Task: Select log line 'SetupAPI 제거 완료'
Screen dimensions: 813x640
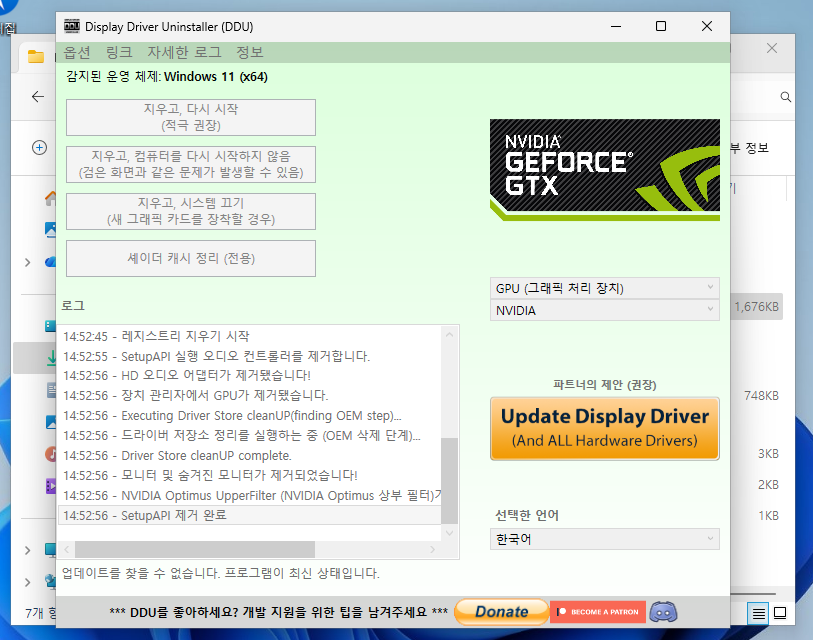Action: [x=249, y=516]
